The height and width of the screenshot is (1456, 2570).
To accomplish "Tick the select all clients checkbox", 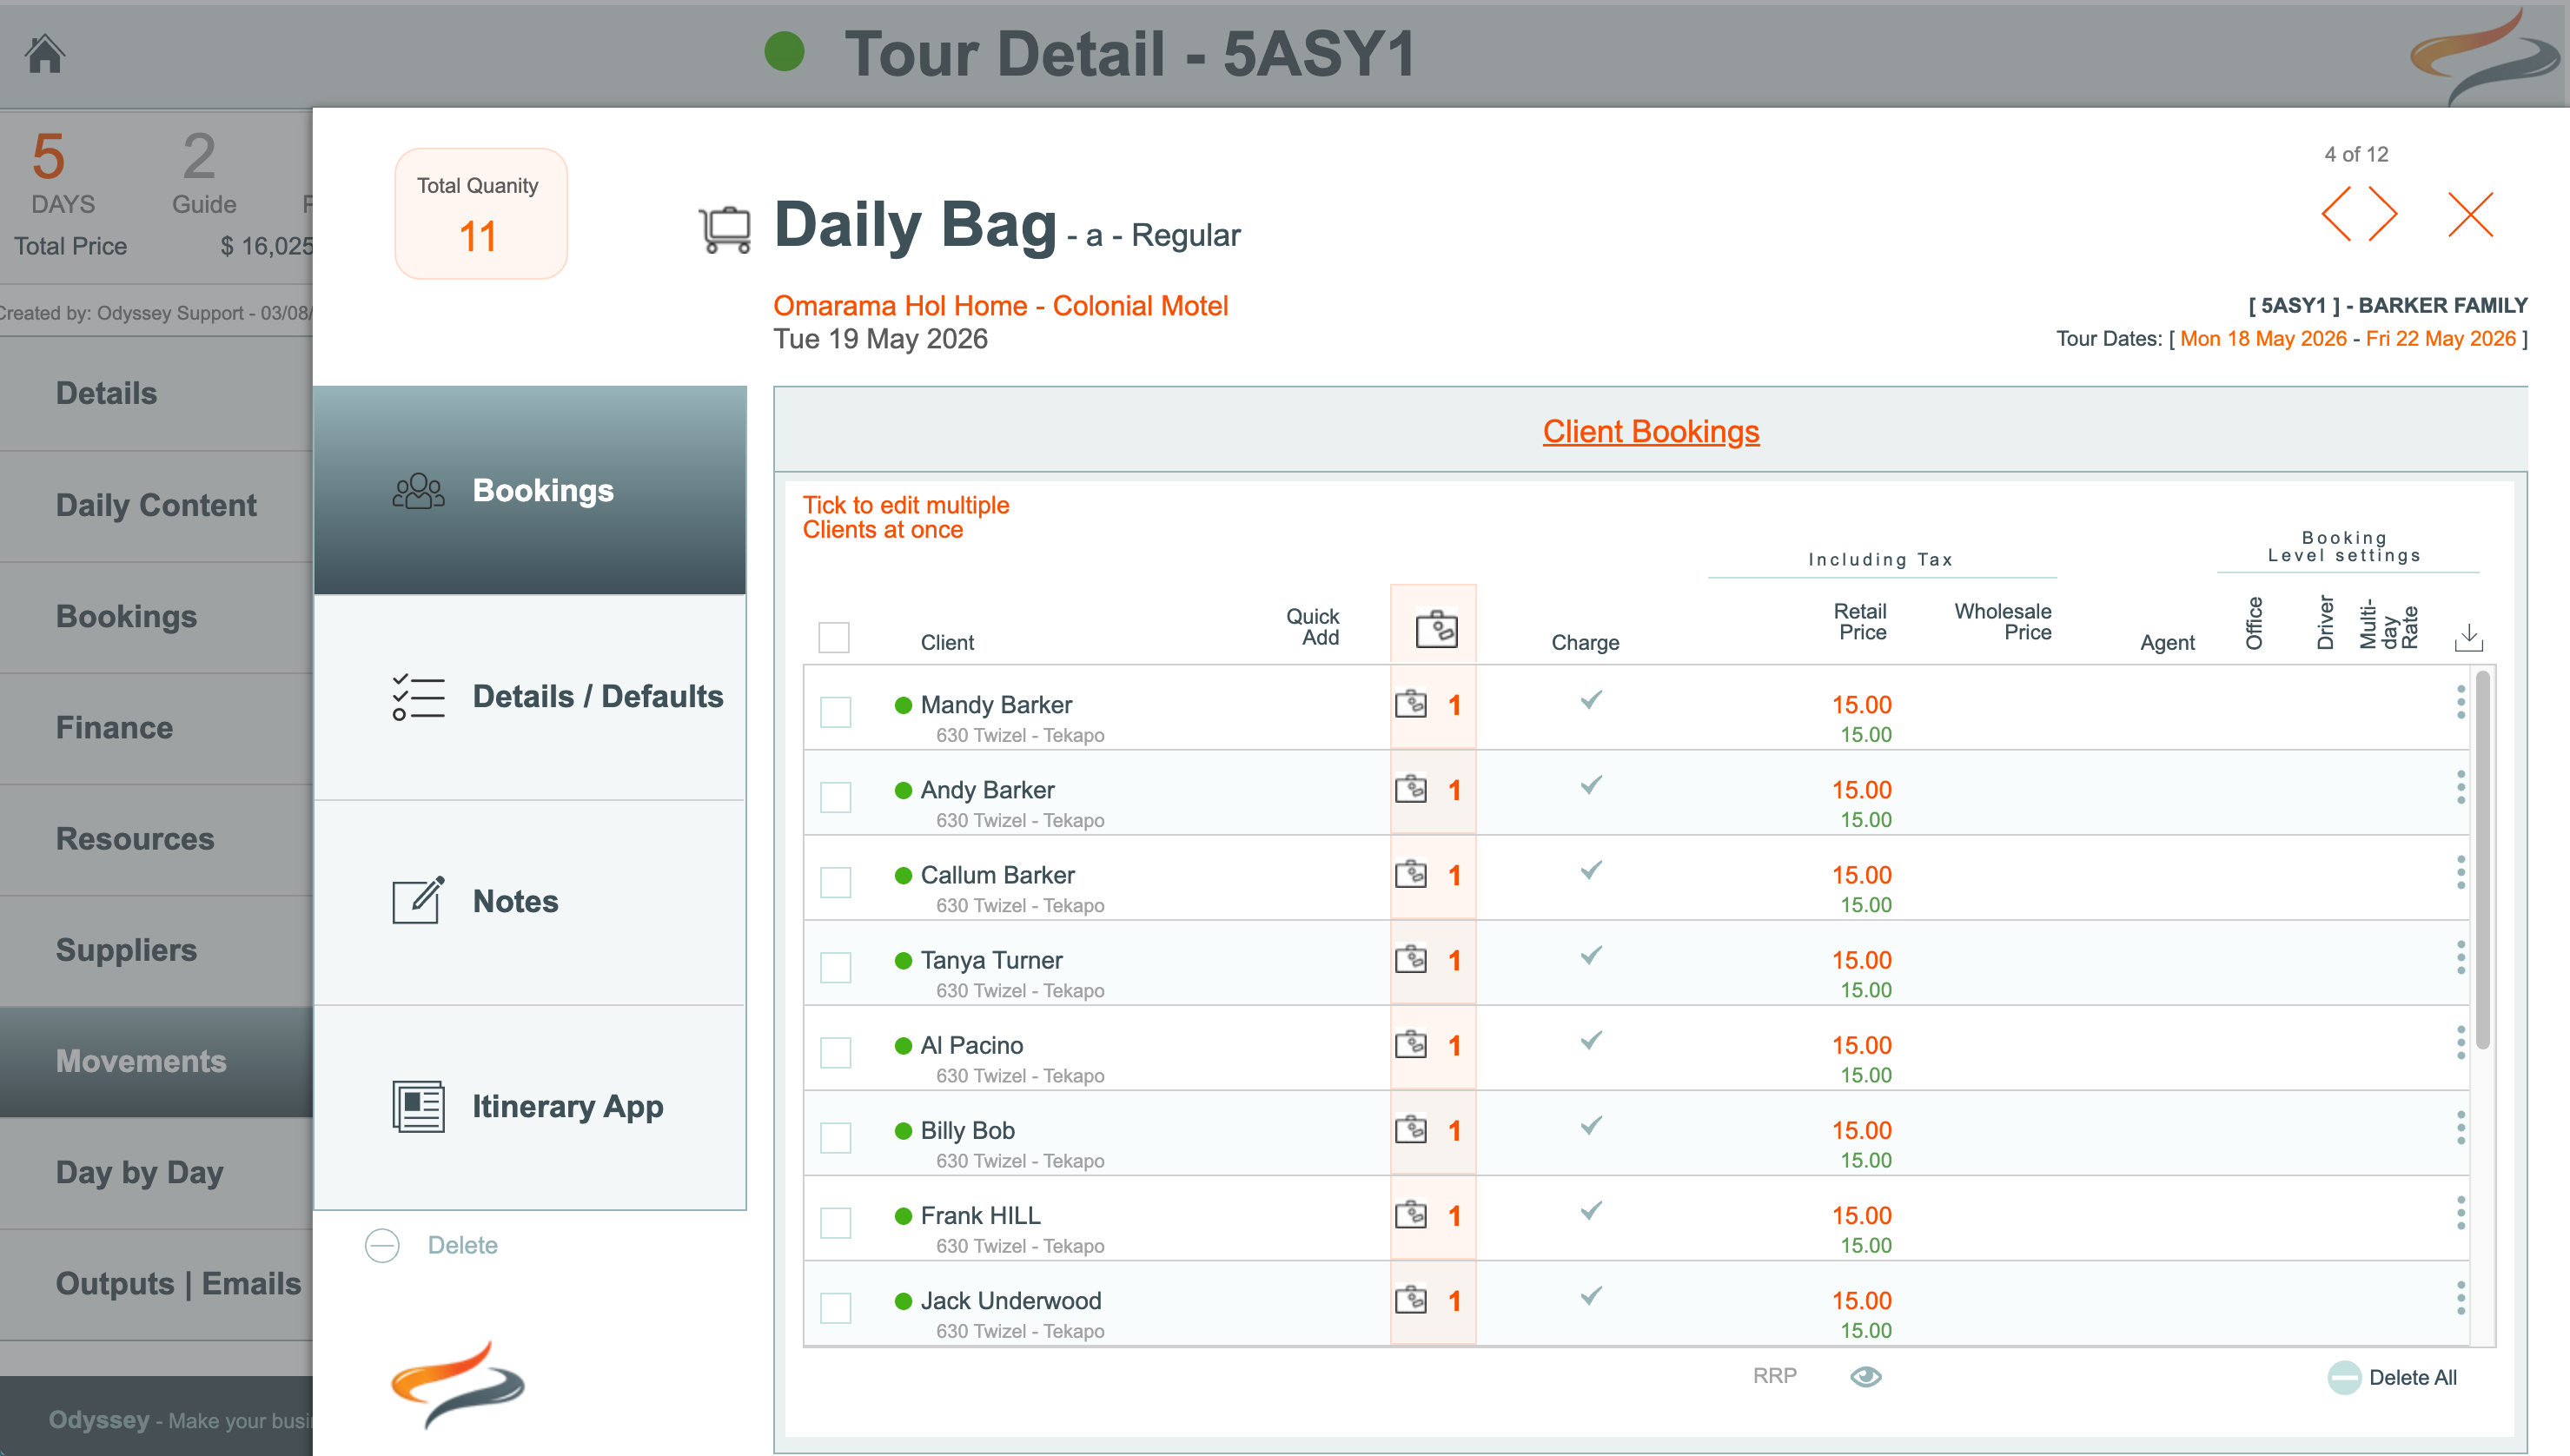I will 834,637.
